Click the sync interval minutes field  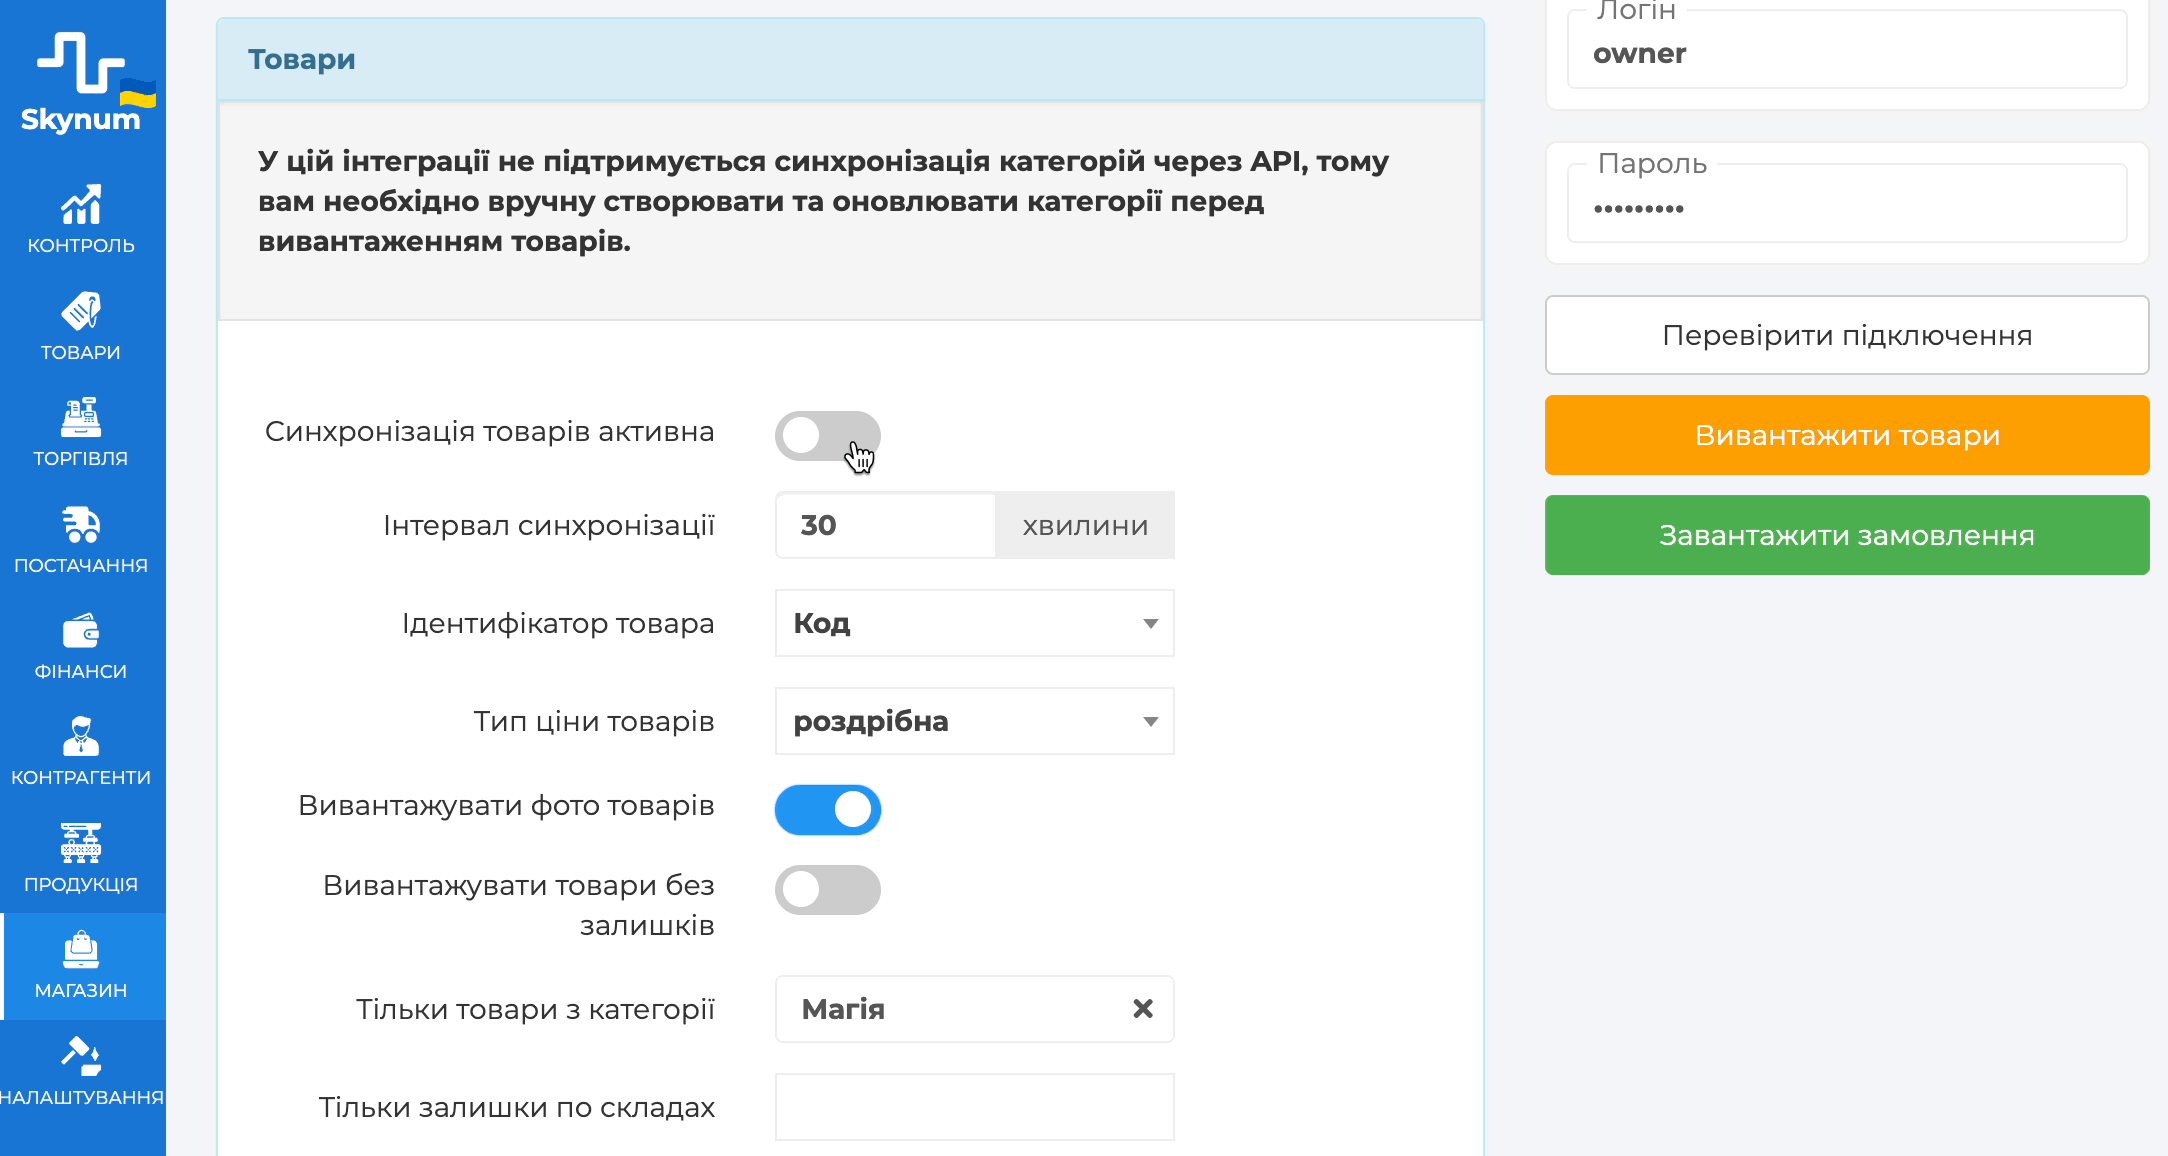pyautogui.click(x=885, y=525)
